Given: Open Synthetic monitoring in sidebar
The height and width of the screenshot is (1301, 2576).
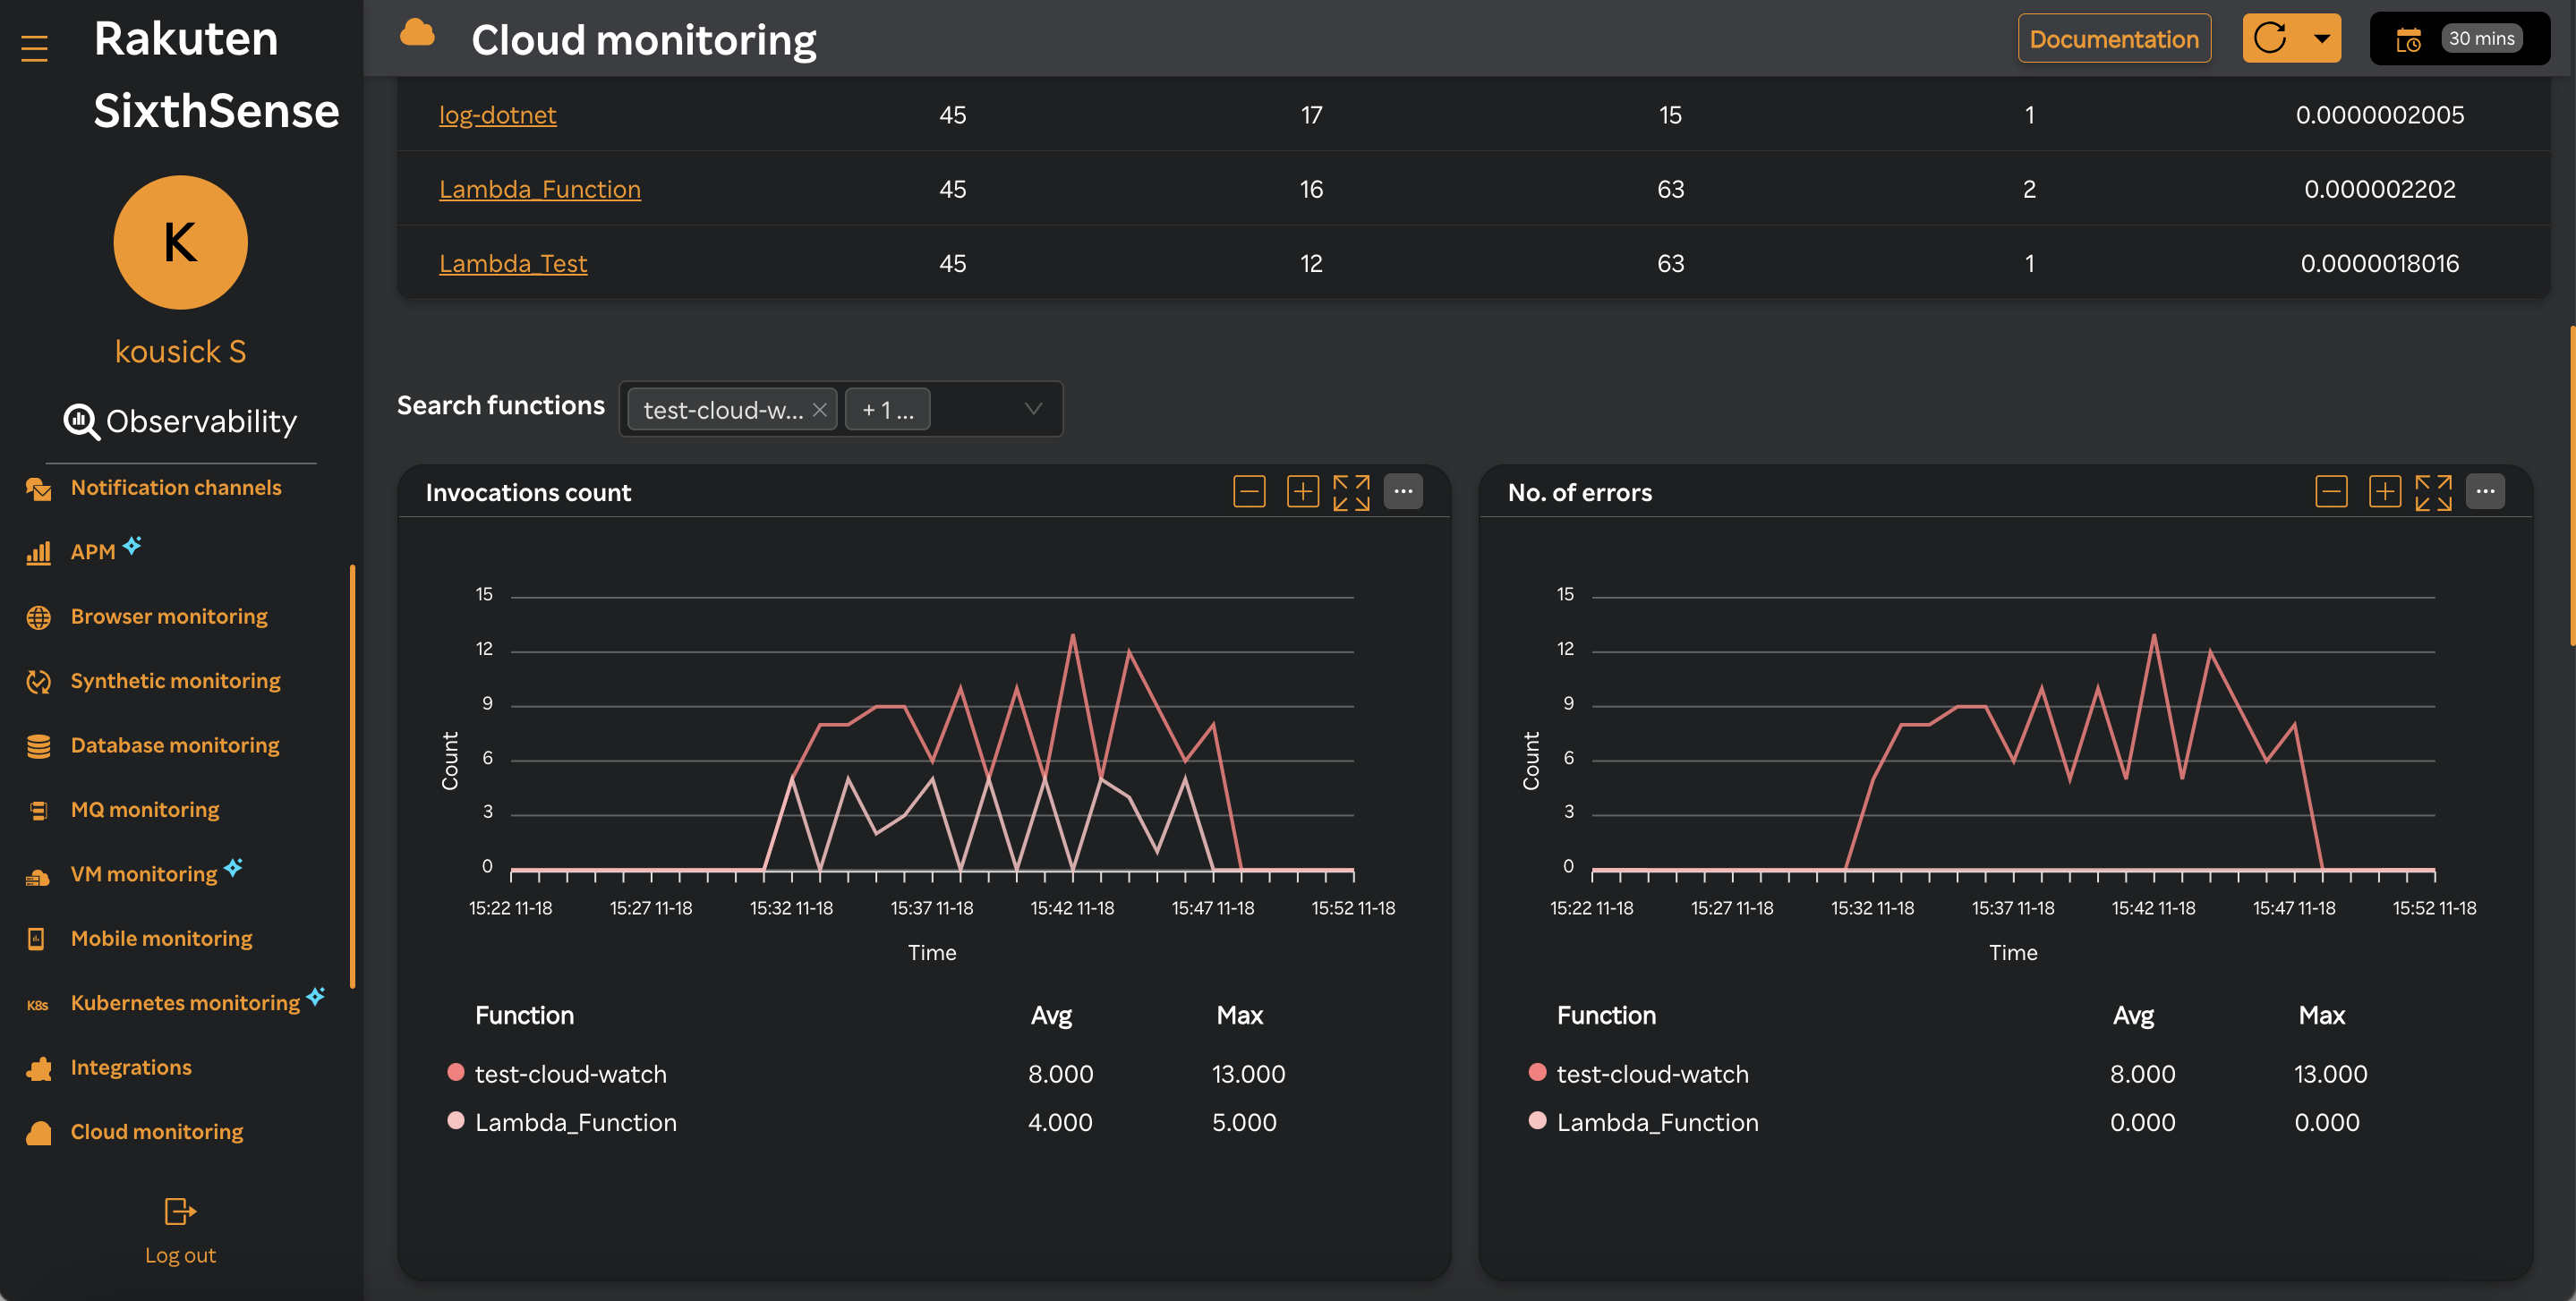Looking at the screenshot, I should pos(175,681).
